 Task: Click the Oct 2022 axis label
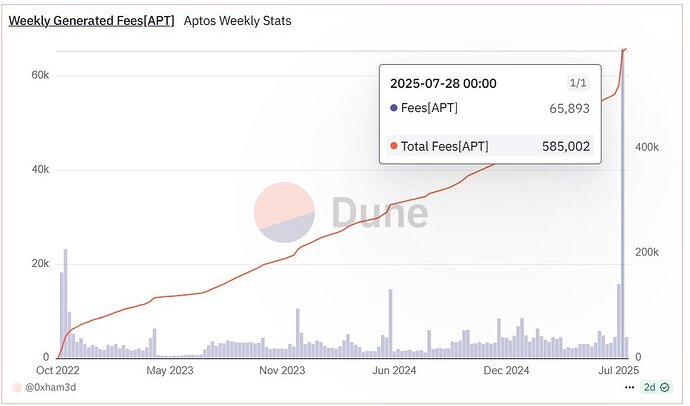click(58, 370)
